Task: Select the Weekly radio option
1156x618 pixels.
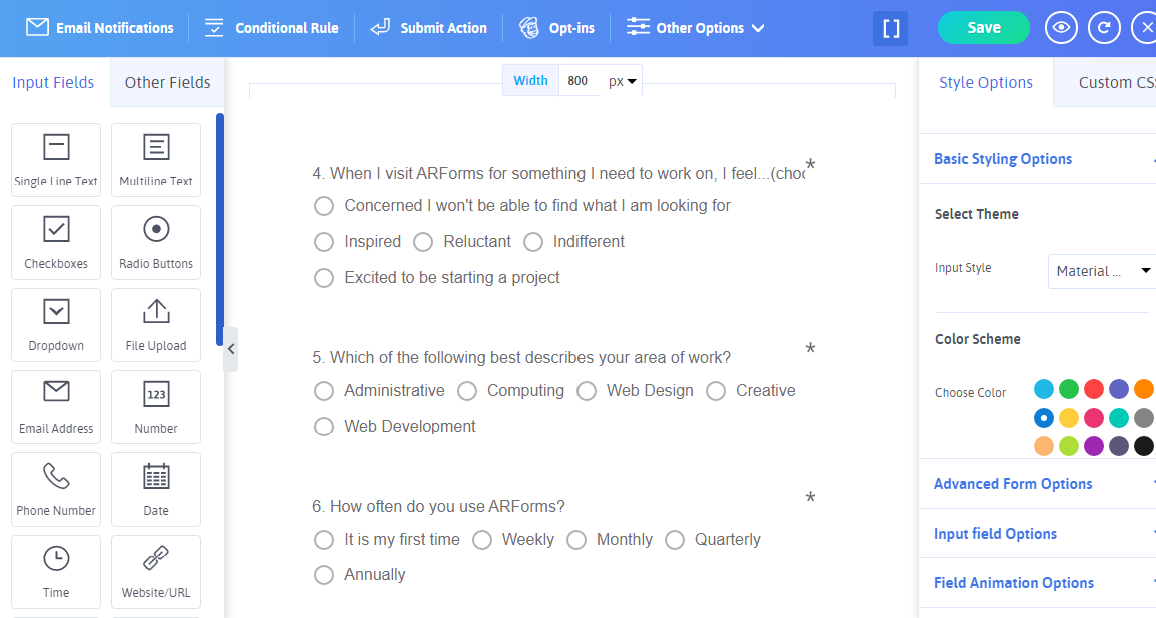Action: pos(482,540)
